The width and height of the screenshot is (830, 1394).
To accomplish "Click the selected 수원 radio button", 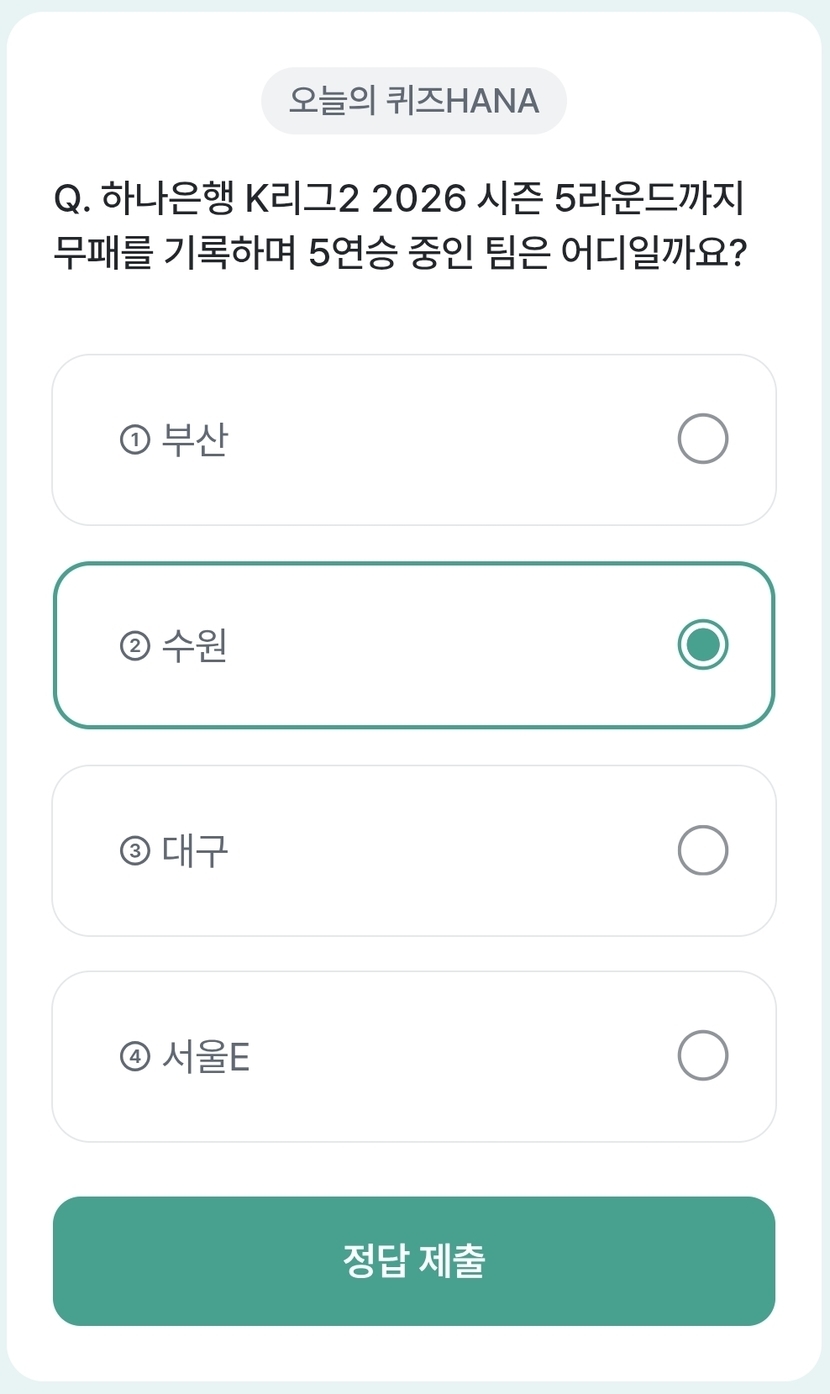I will coord(702,645).
